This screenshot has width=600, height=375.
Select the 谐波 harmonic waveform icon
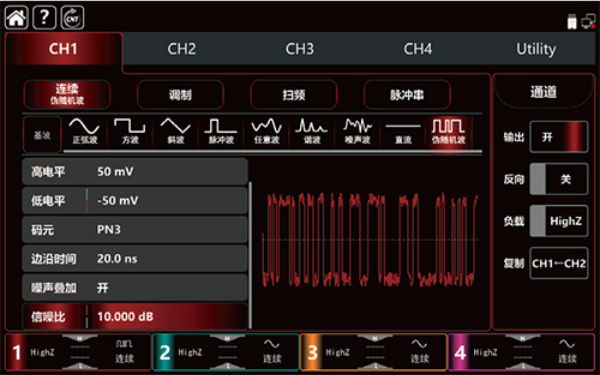[312, 132]
